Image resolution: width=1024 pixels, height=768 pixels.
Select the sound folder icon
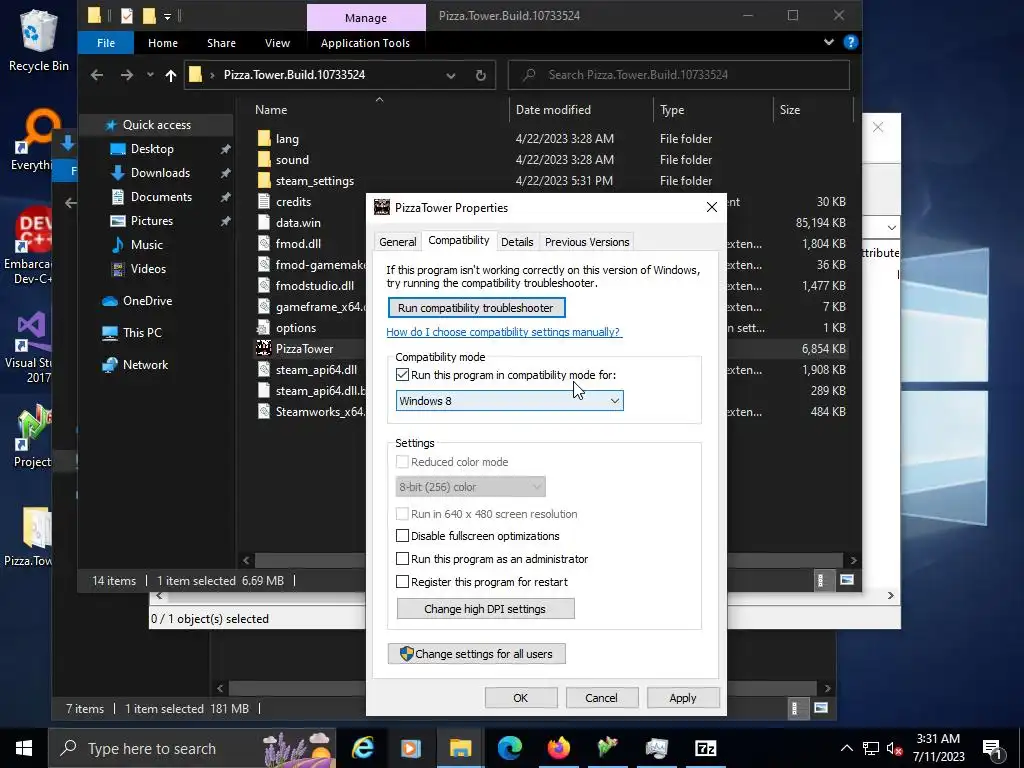tap(264, 159)
